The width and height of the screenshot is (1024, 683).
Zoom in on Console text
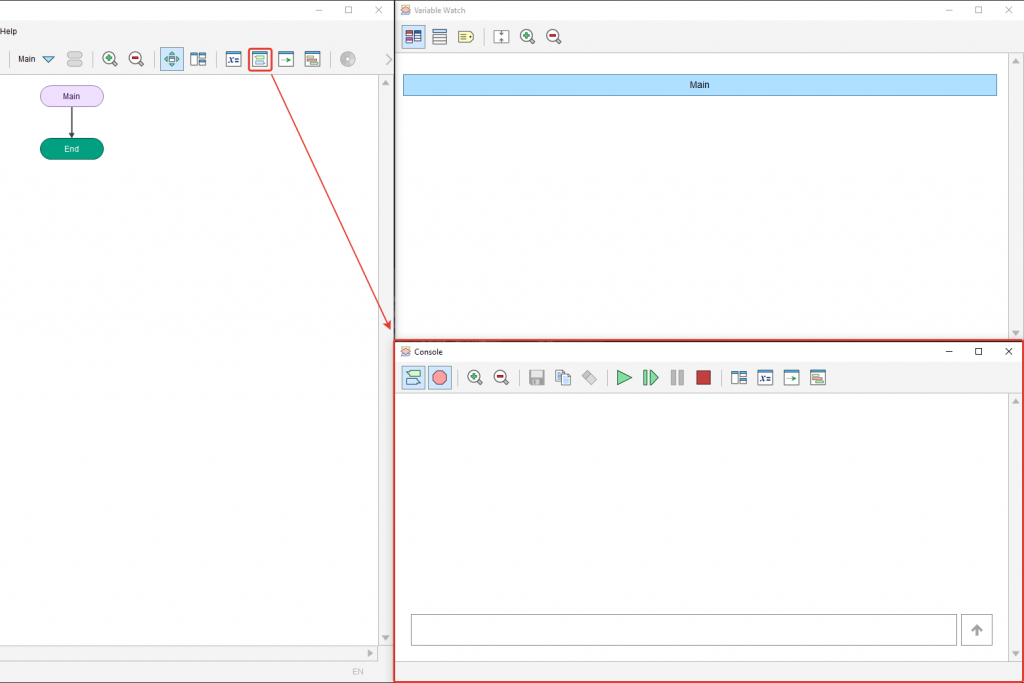(475, 377)
